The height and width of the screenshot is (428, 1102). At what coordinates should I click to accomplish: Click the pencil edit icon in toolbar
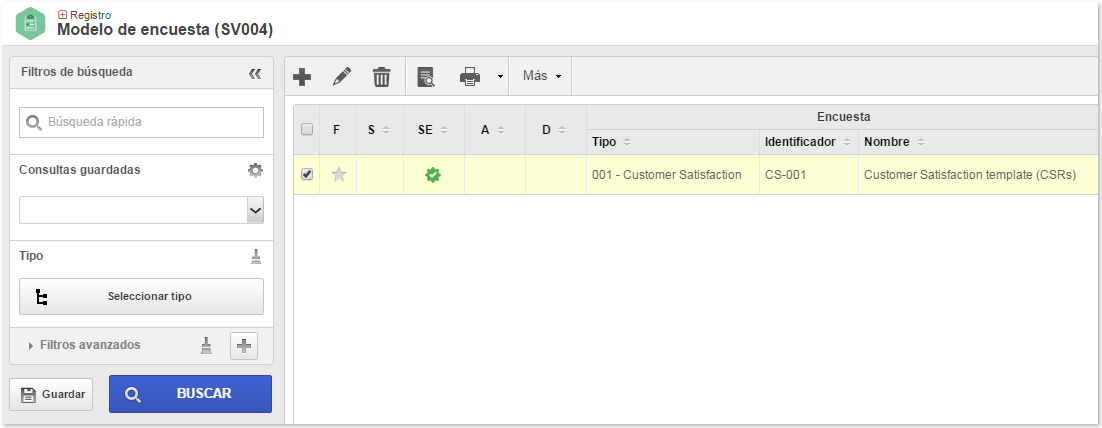(x=342, y=77)
